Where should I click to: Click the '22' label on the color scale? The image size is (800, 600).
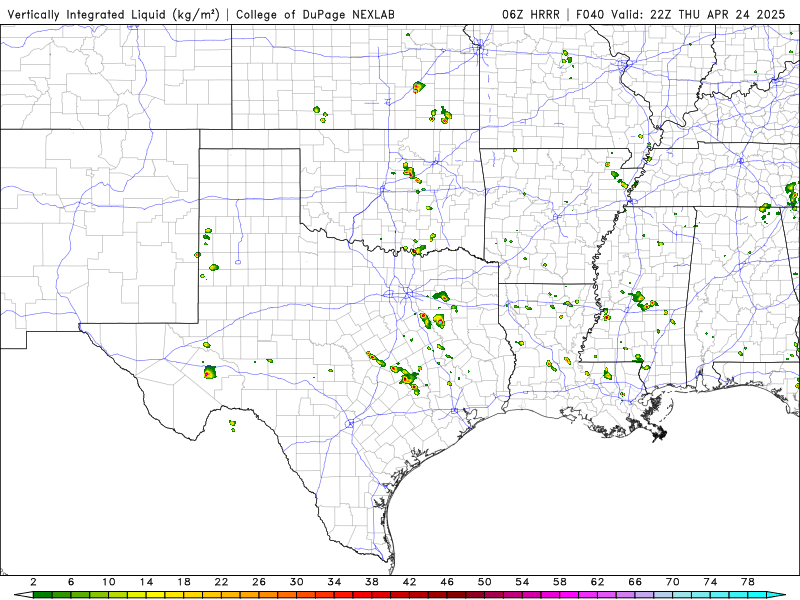click(x=221, y=582)
